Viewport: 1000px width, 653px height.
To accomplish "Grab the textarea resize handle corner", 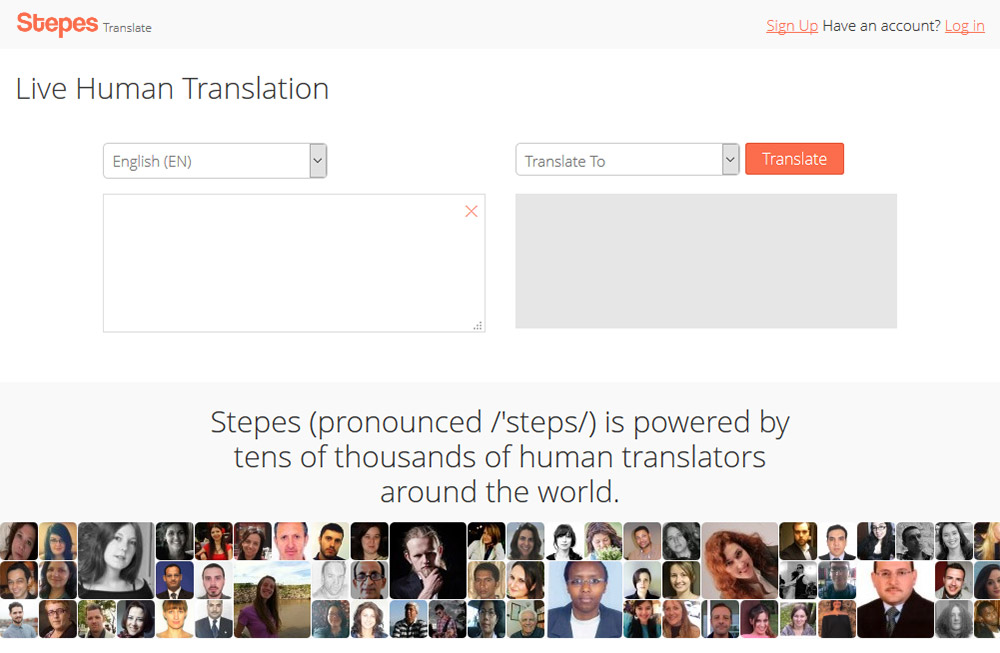I will point(478,326).
